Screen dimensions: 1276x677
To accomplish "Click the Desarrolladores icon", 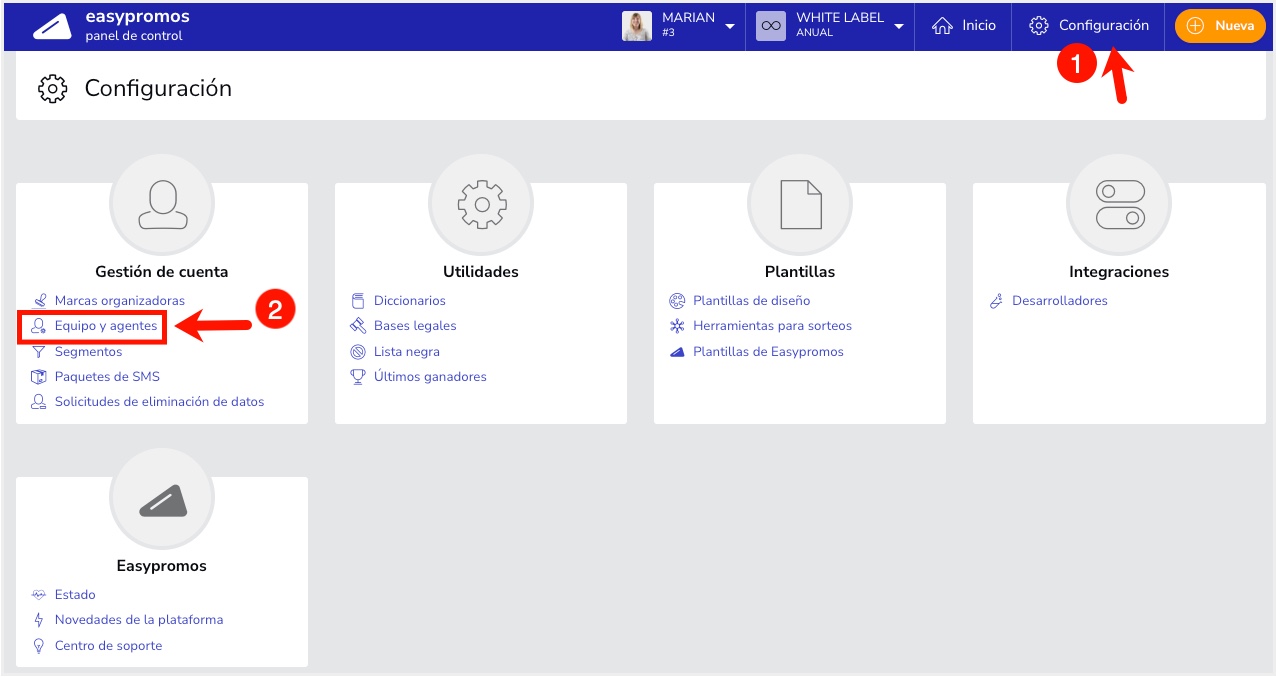I will pyautogui.click(x=996, y=301).
